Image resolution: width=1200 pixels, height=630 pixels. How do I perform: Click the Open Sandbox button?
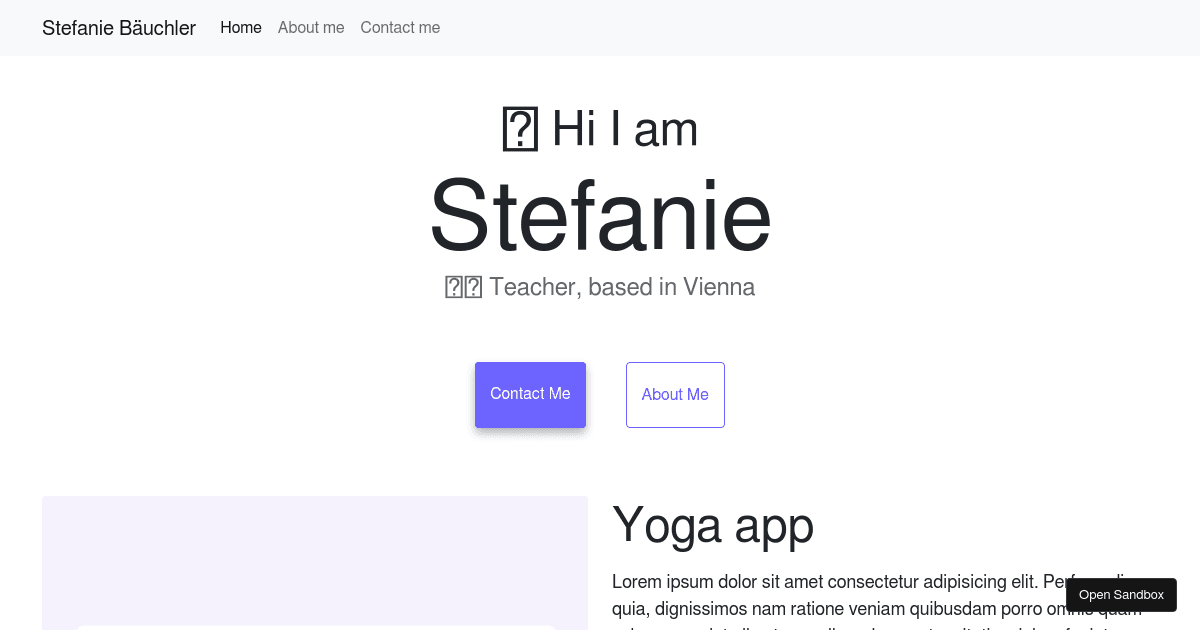[1121, 595]
